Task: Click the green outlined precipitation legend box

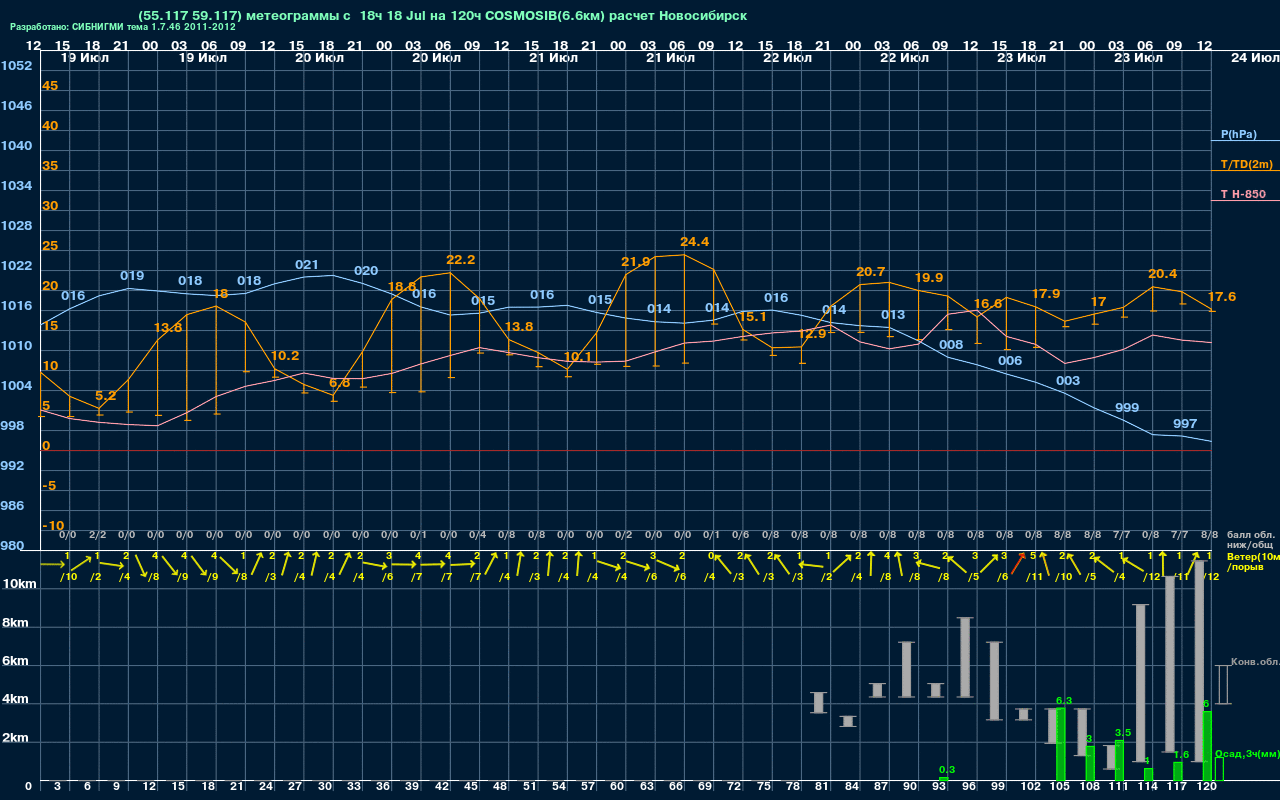Action: [1218, 769]
